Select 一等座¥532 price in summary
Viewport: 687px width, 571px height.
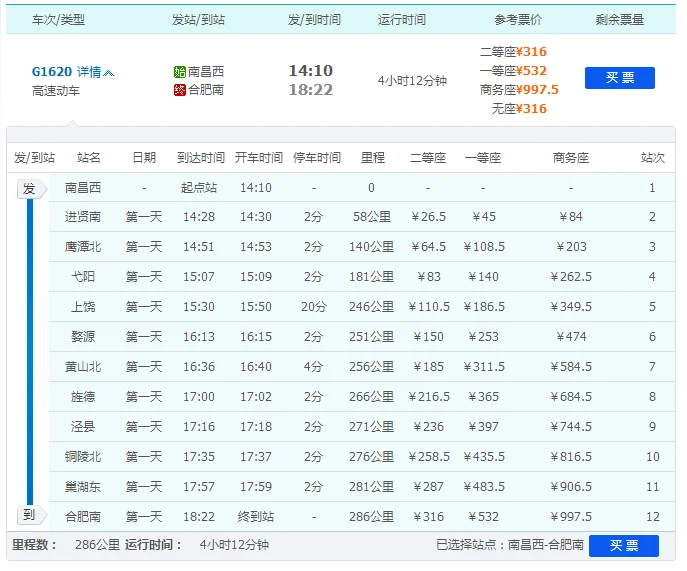[513, 71]
